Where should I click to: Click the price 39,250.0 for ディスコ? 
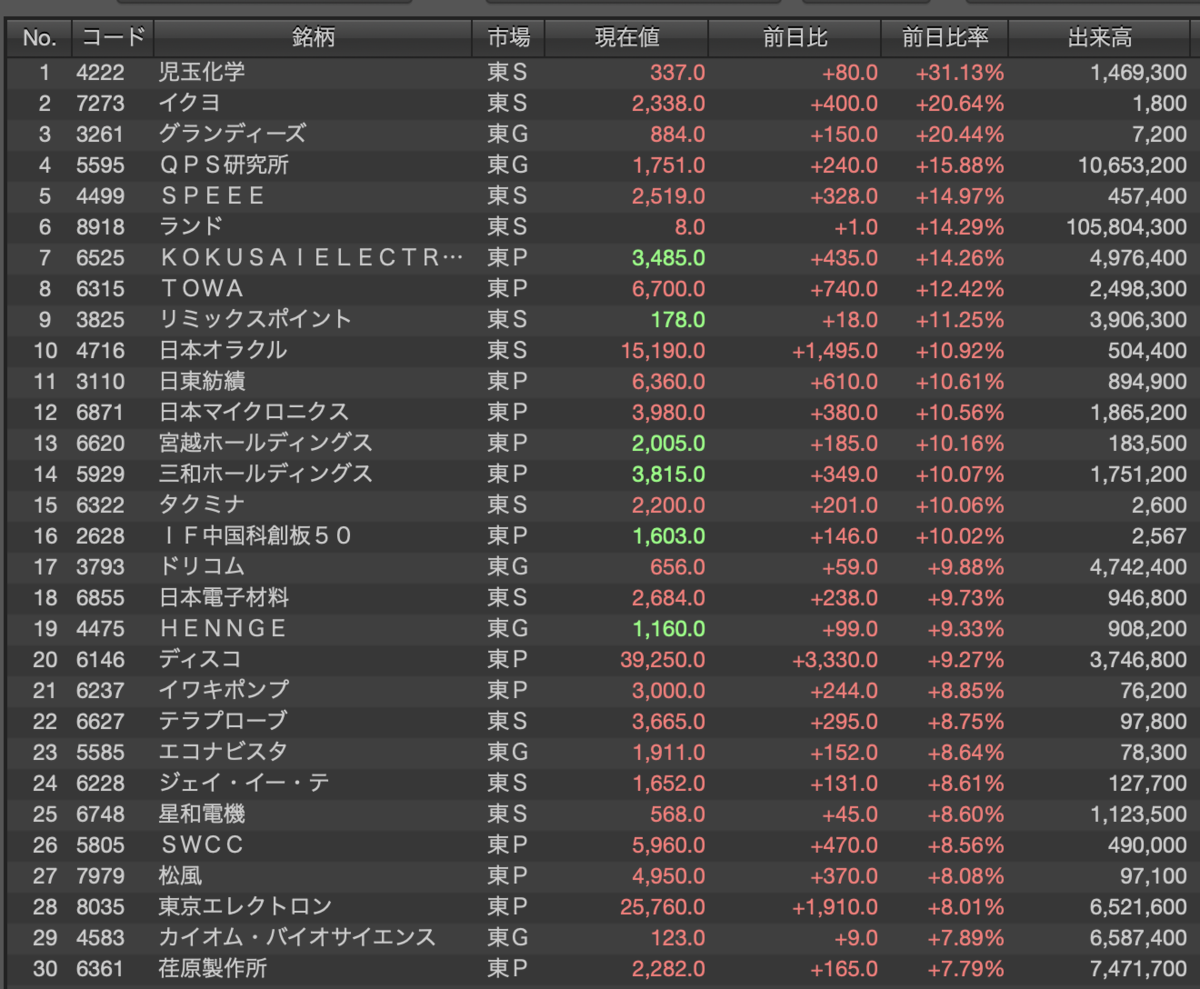[x=662, y=660]
